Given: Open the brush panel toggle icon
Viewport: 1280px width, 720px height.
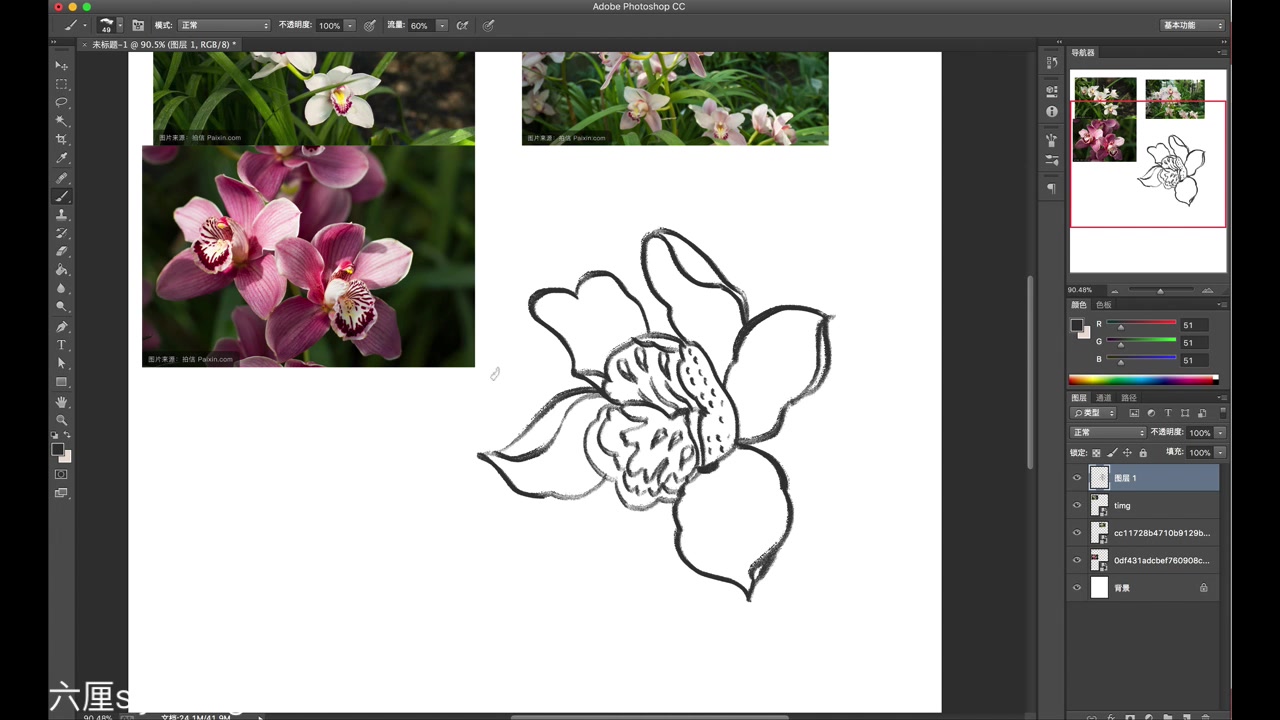Looking at the screenshot, I should pyautogui.click(x=138, y=25).
